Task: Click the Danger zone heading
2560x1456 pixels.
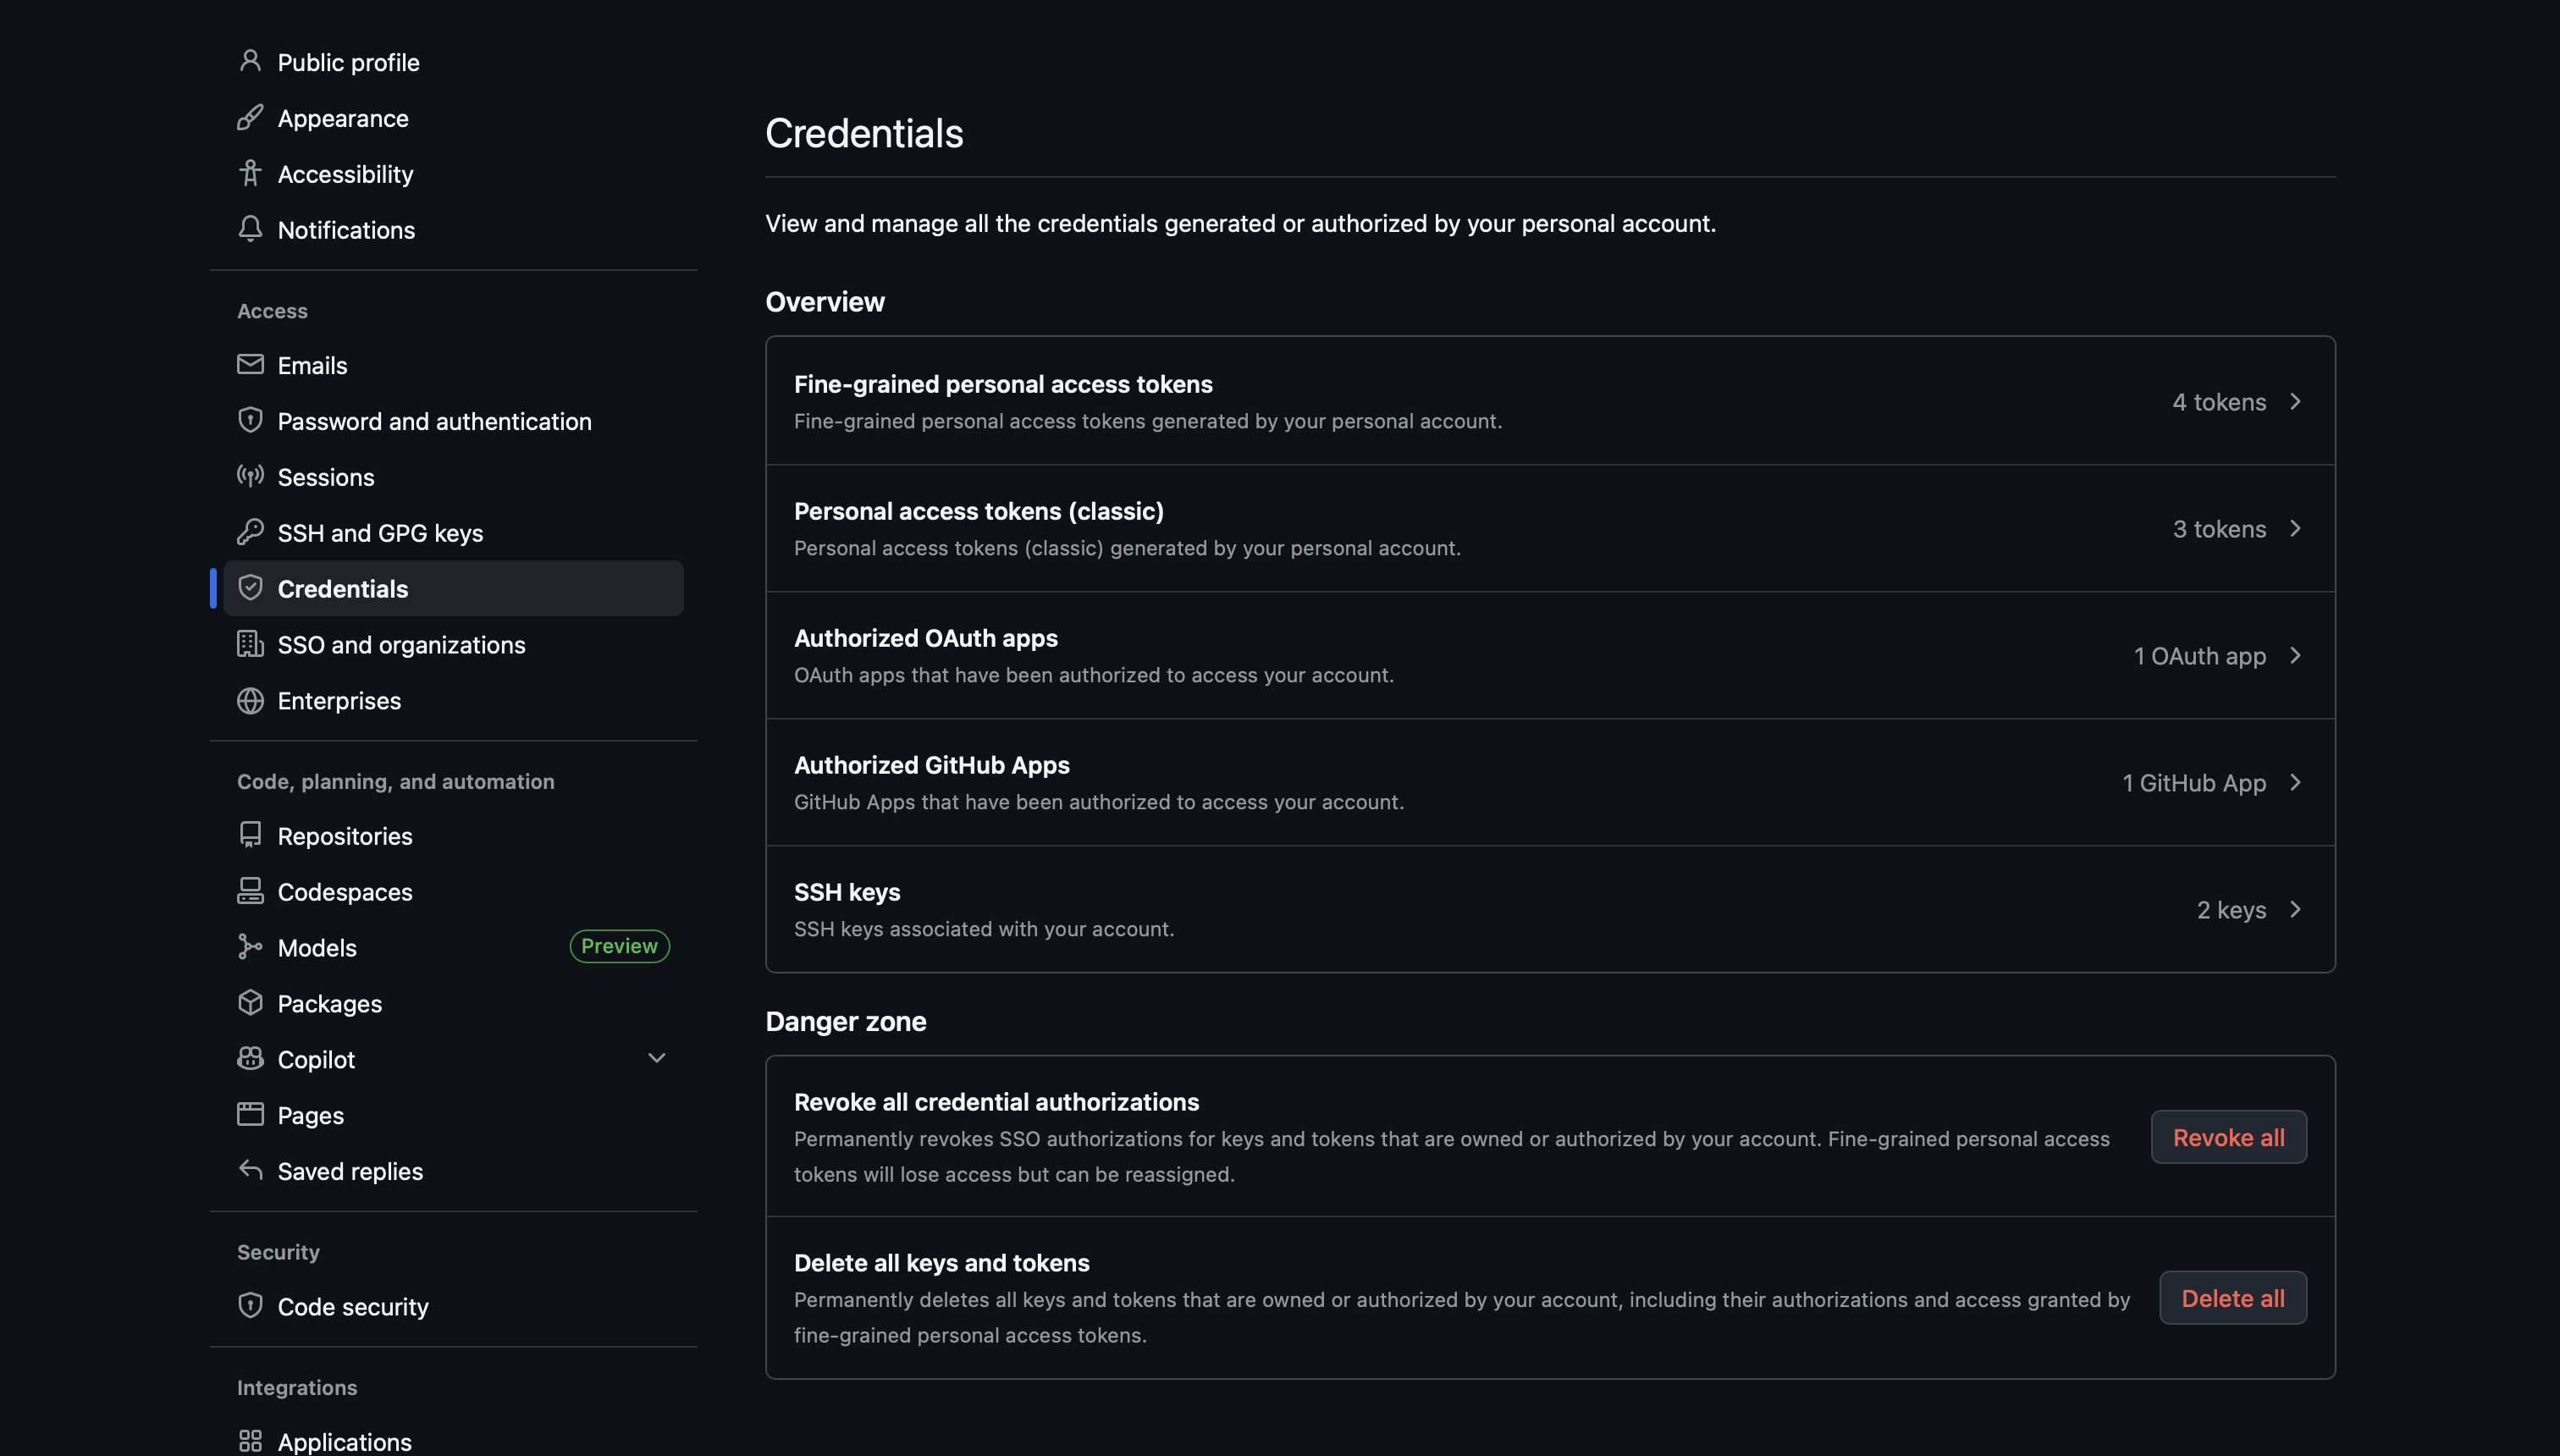Action: pos(845,1021)
